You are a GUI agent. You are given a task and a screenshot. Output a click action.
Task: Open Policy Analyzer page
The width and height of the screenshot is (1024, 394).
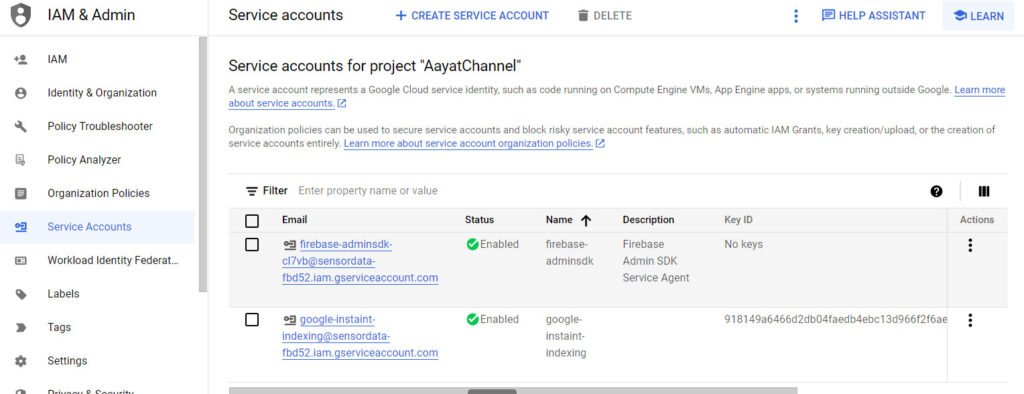click(98, 159)
